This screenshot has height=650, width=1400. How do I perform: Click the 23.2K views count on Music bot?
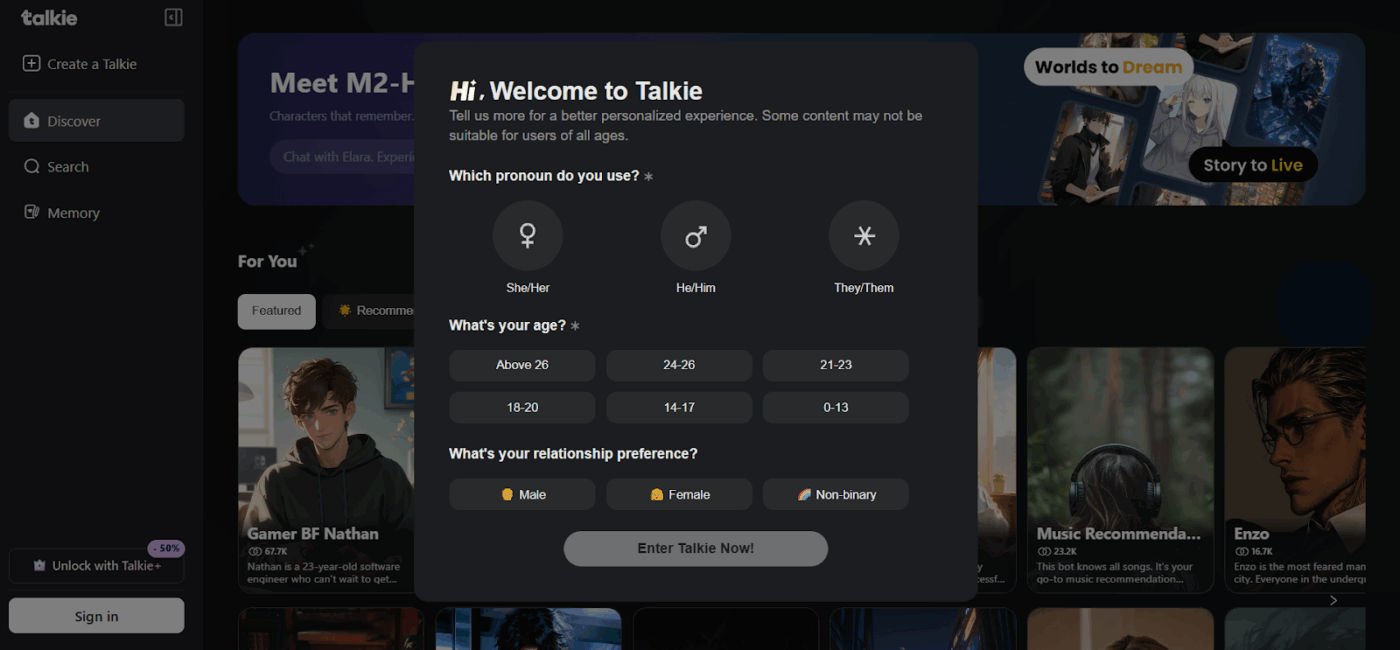[x=1057, y=551]
